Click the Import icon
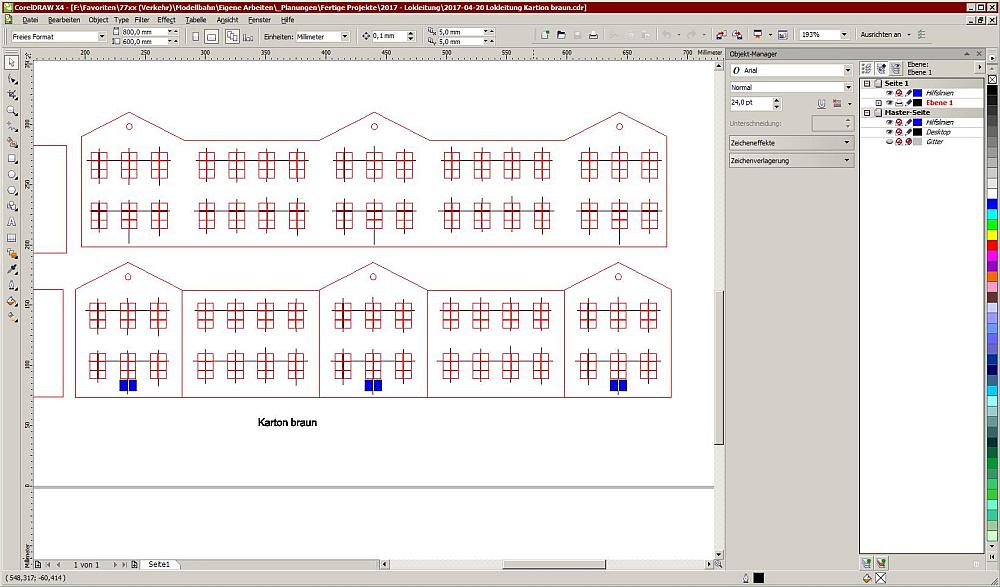 click(721, 36)
